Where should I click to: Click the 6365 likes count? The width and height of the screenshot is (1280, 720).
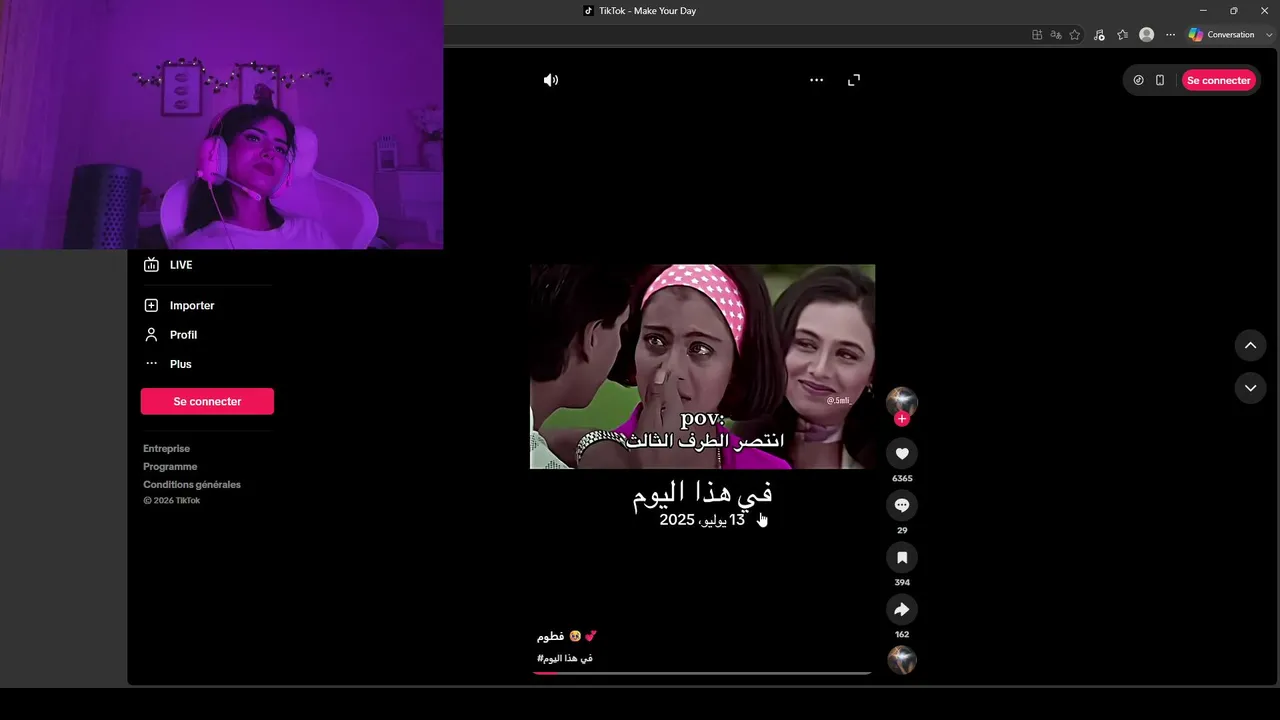coord(902,479)
